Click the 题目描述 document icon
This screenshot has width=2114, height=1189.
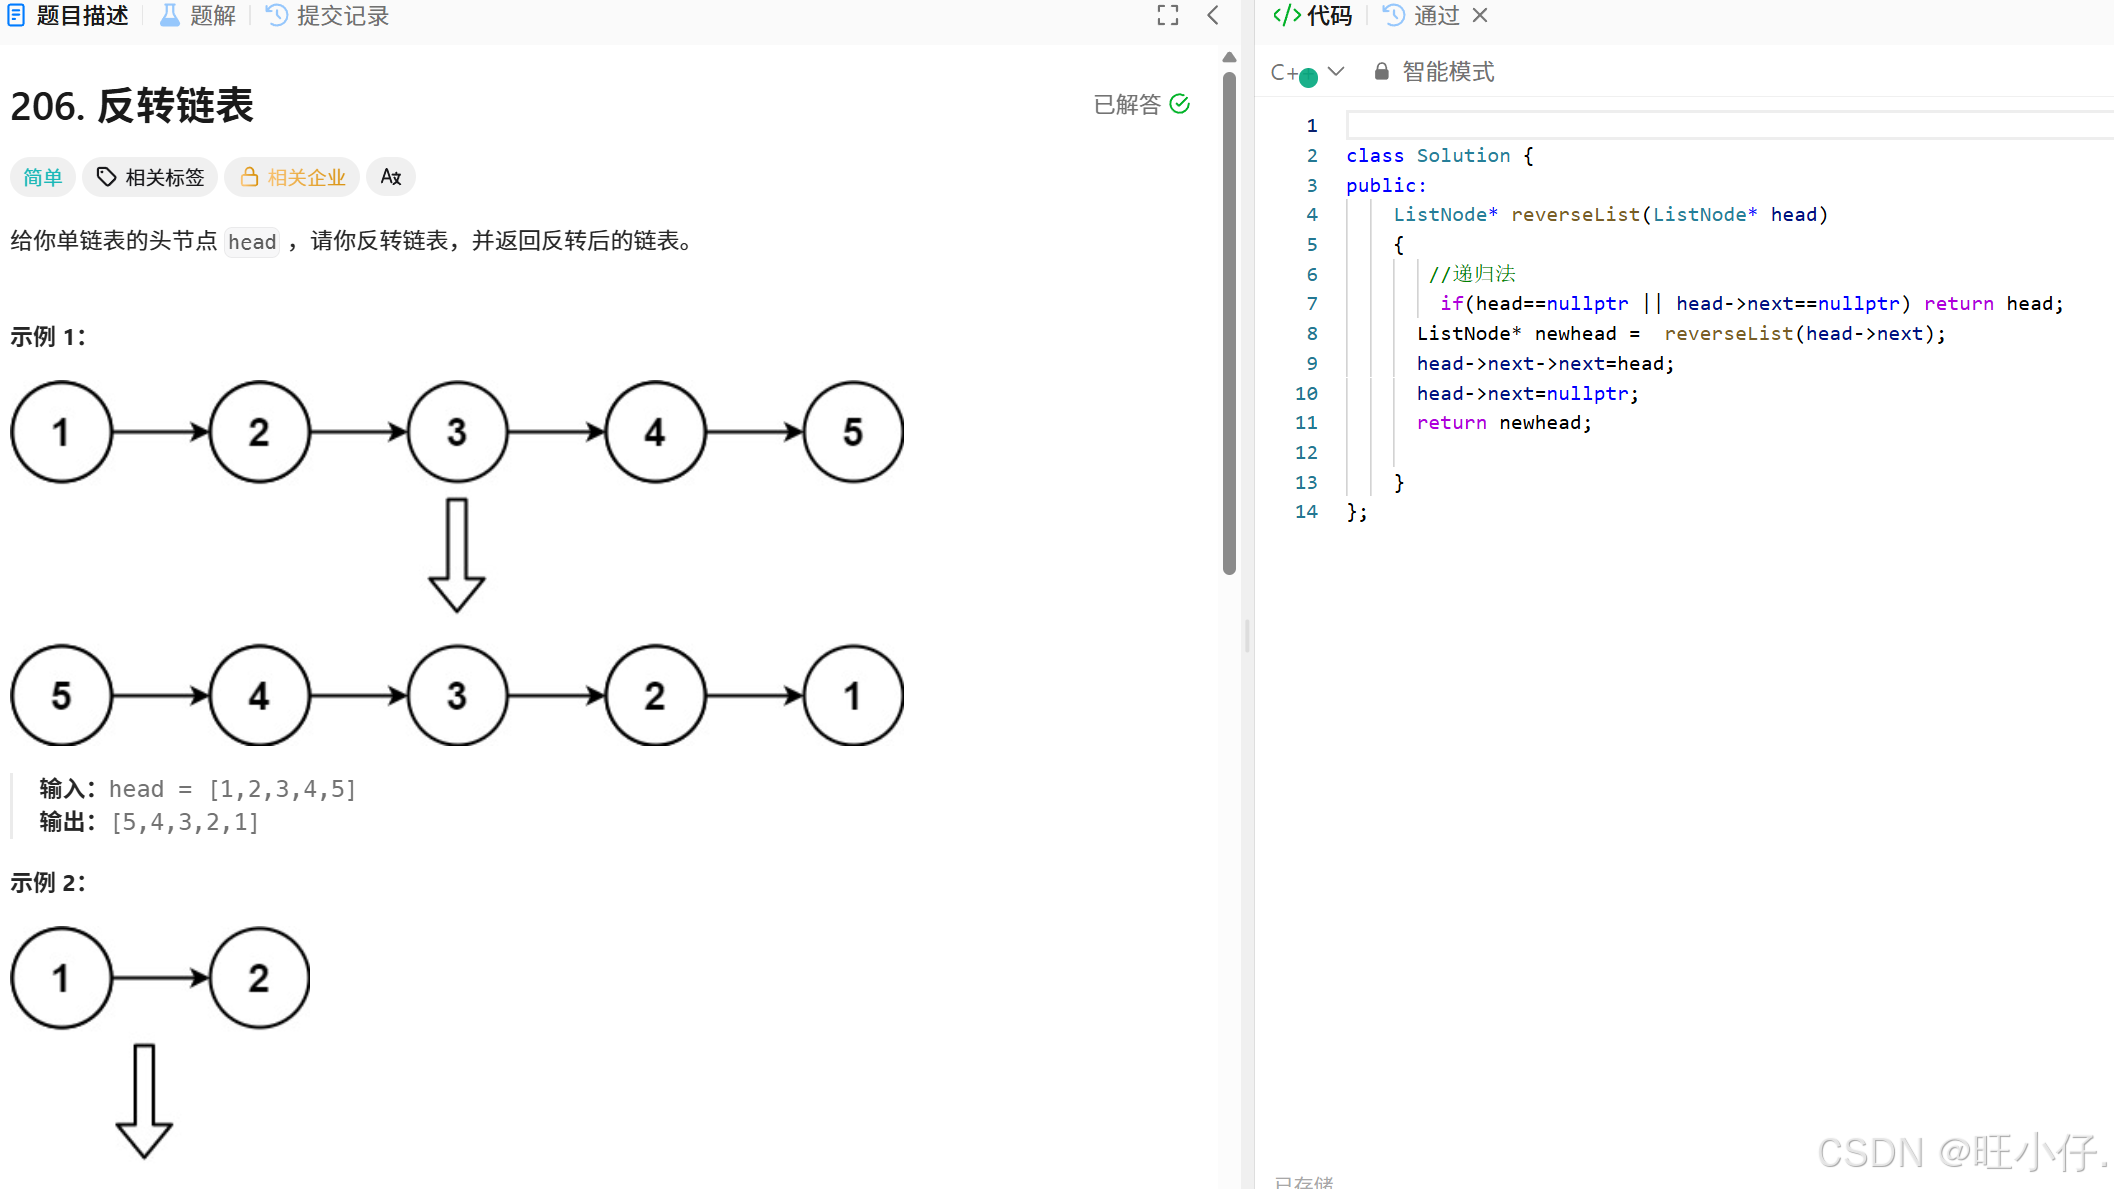(x=17, y=15)
